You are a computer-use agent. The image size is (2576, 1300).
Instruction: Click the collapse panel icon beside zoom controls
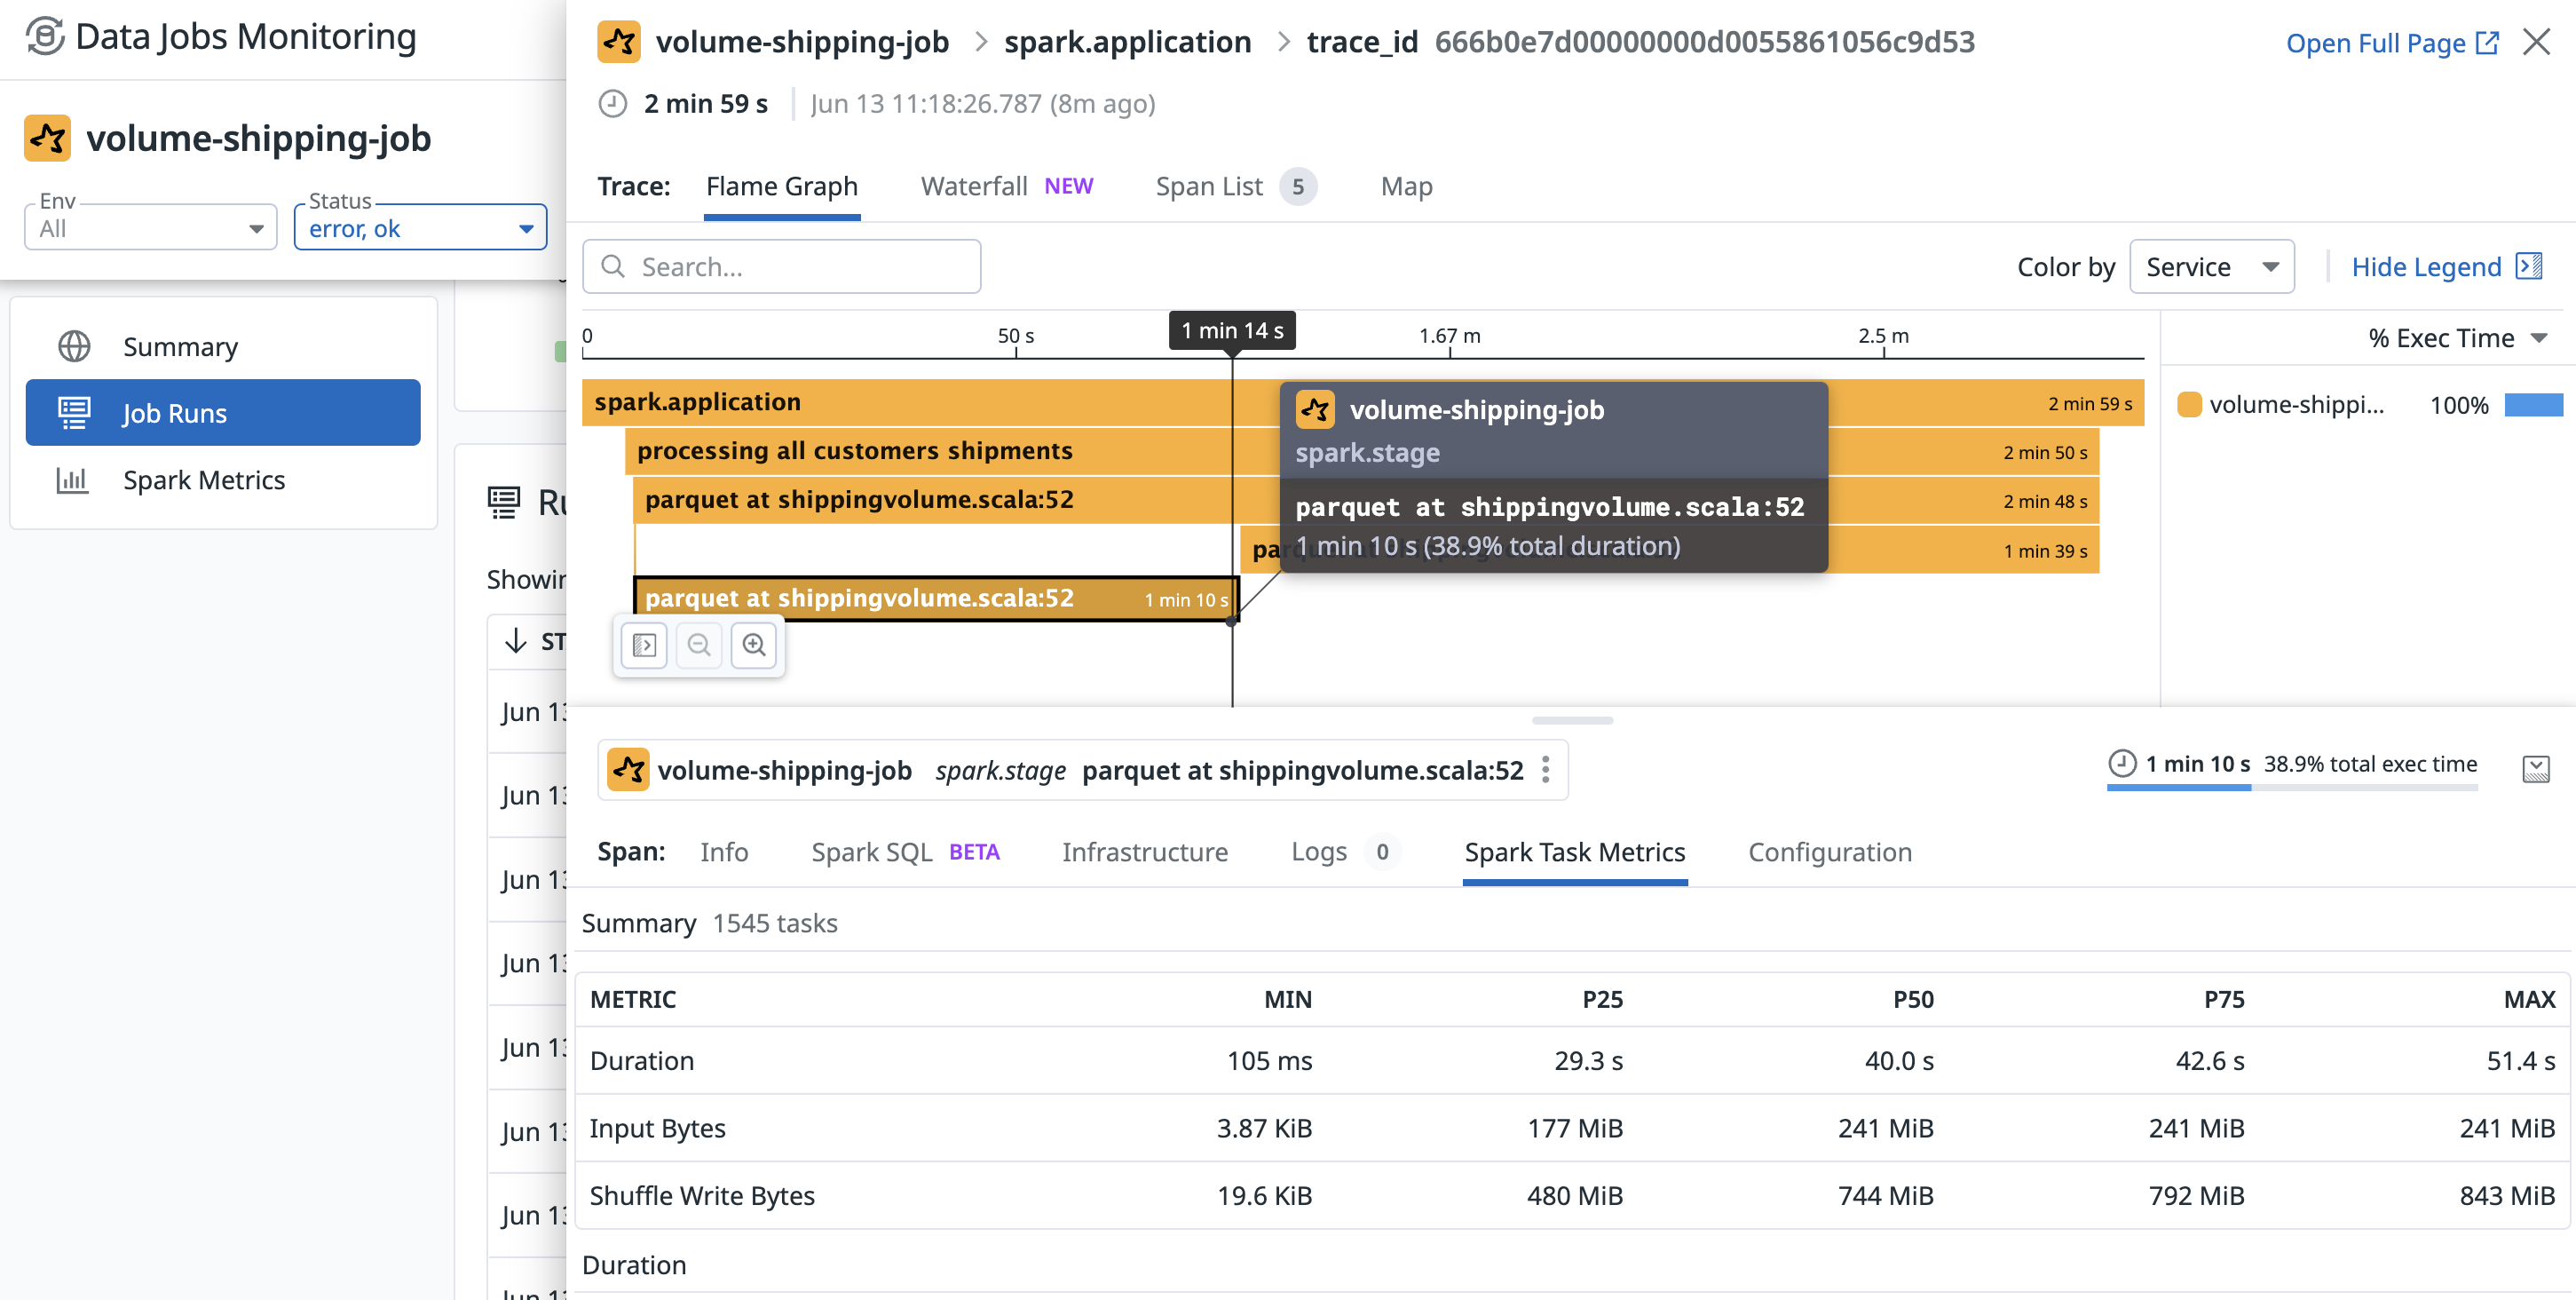tap(644, 645)
